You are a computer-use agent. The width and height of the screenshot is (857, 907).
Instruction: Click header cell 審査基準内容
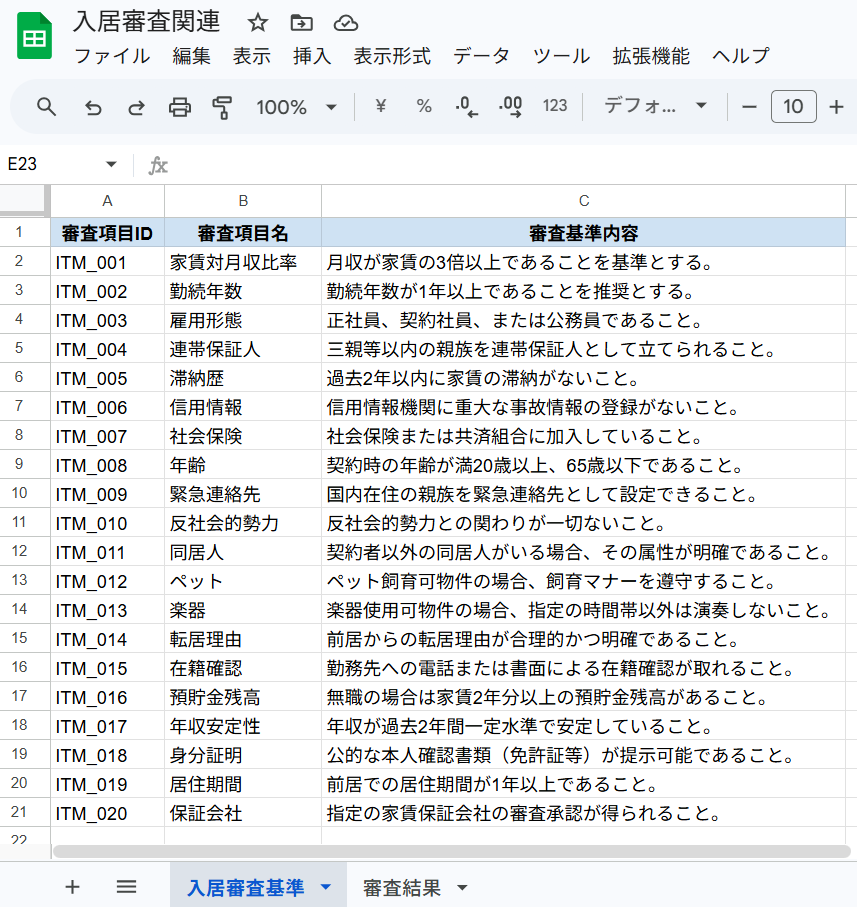583,233
